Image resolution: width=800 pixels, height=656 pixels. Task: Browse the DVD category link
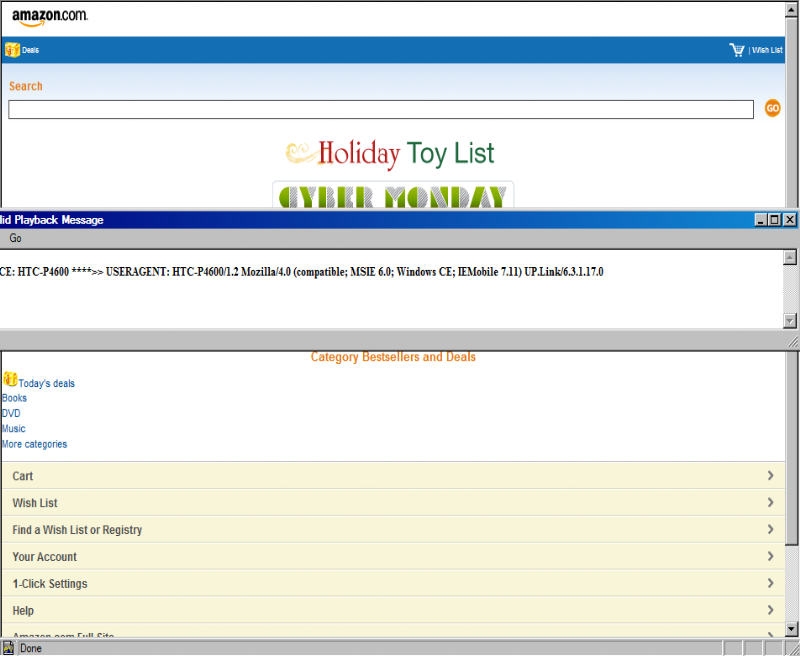click(11, 413)
